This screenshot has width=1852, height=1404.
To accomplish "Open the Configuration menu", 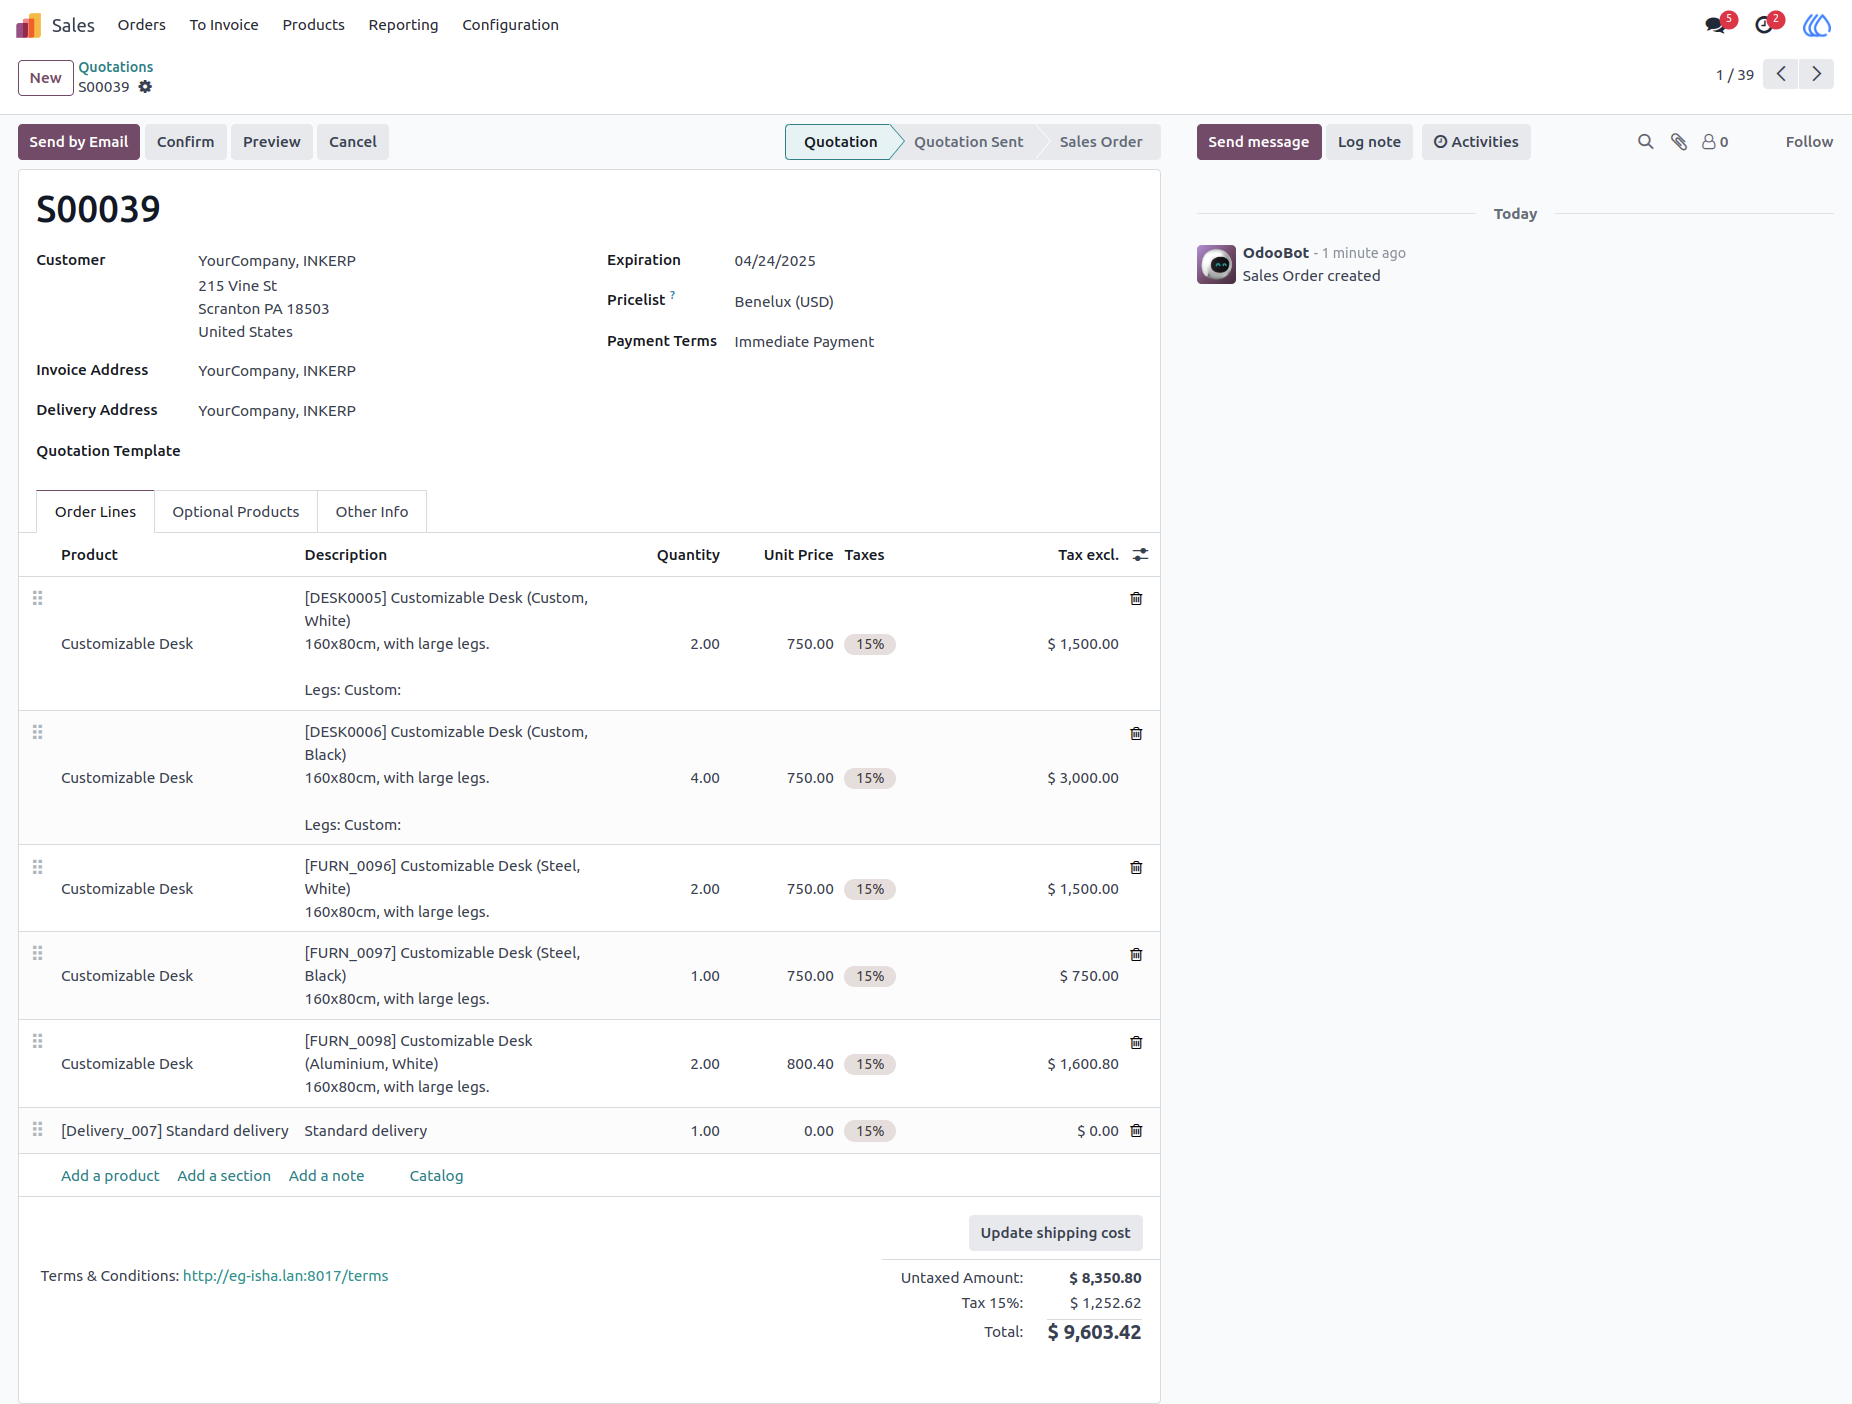I will click(510, 25).
